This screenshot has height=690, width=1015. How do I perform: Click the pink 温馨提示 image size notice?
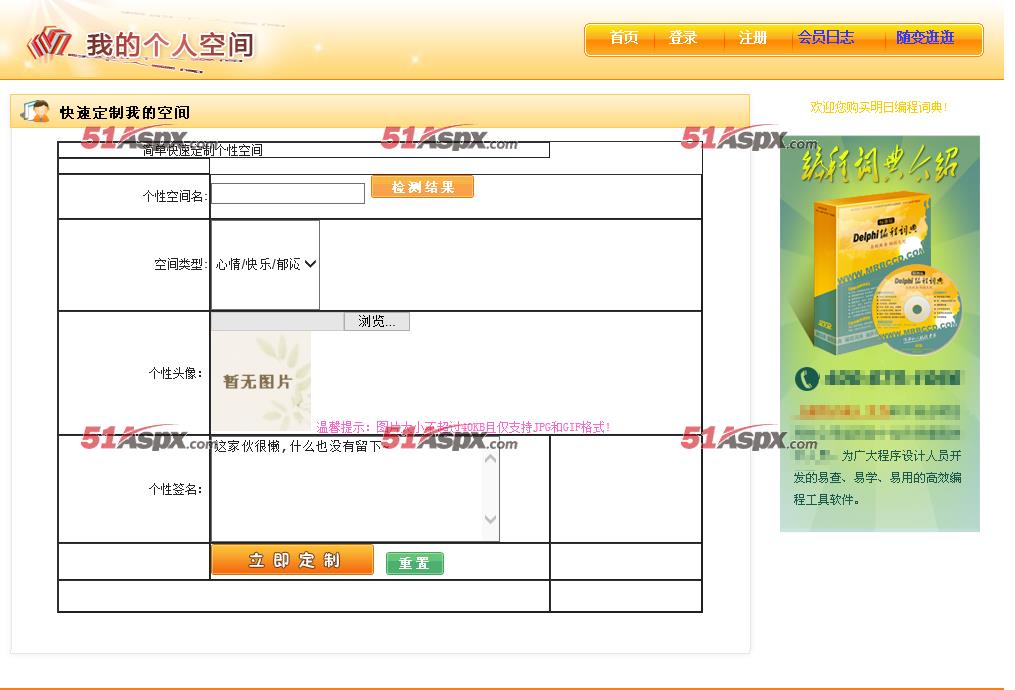coord(463,427)
